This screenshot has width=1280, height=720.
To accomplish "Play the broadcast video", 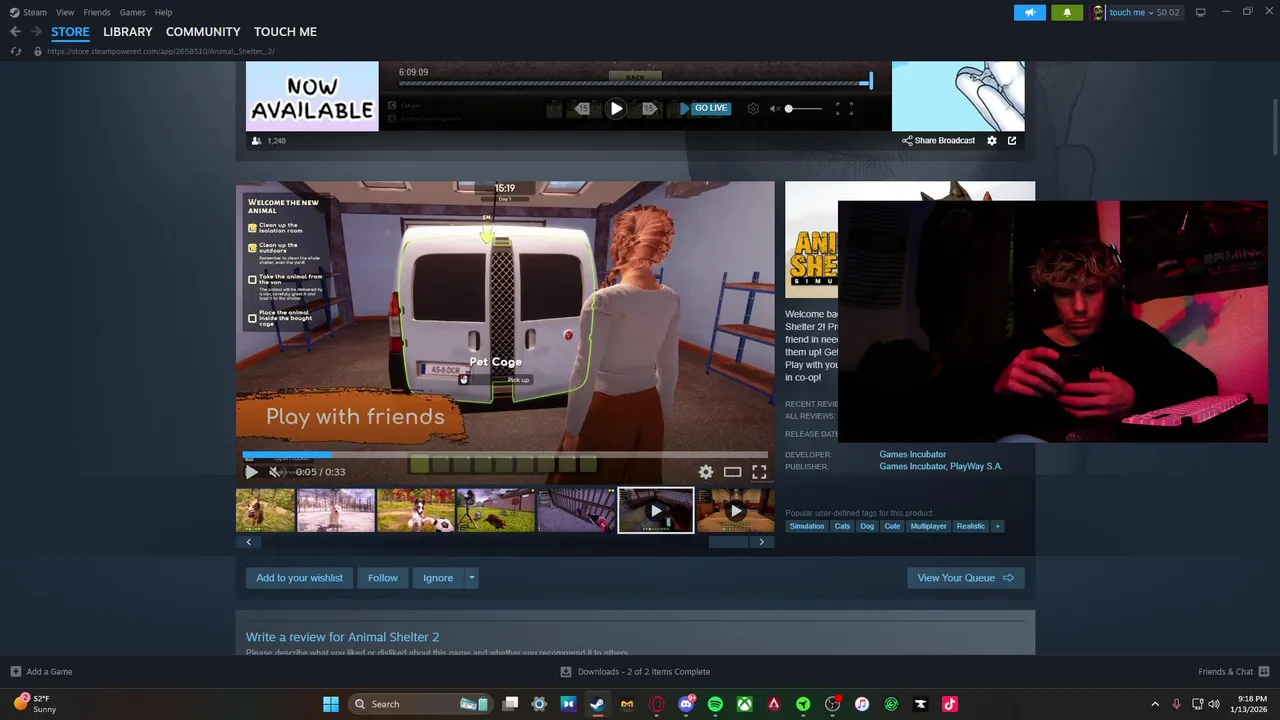I will (616, 108).
